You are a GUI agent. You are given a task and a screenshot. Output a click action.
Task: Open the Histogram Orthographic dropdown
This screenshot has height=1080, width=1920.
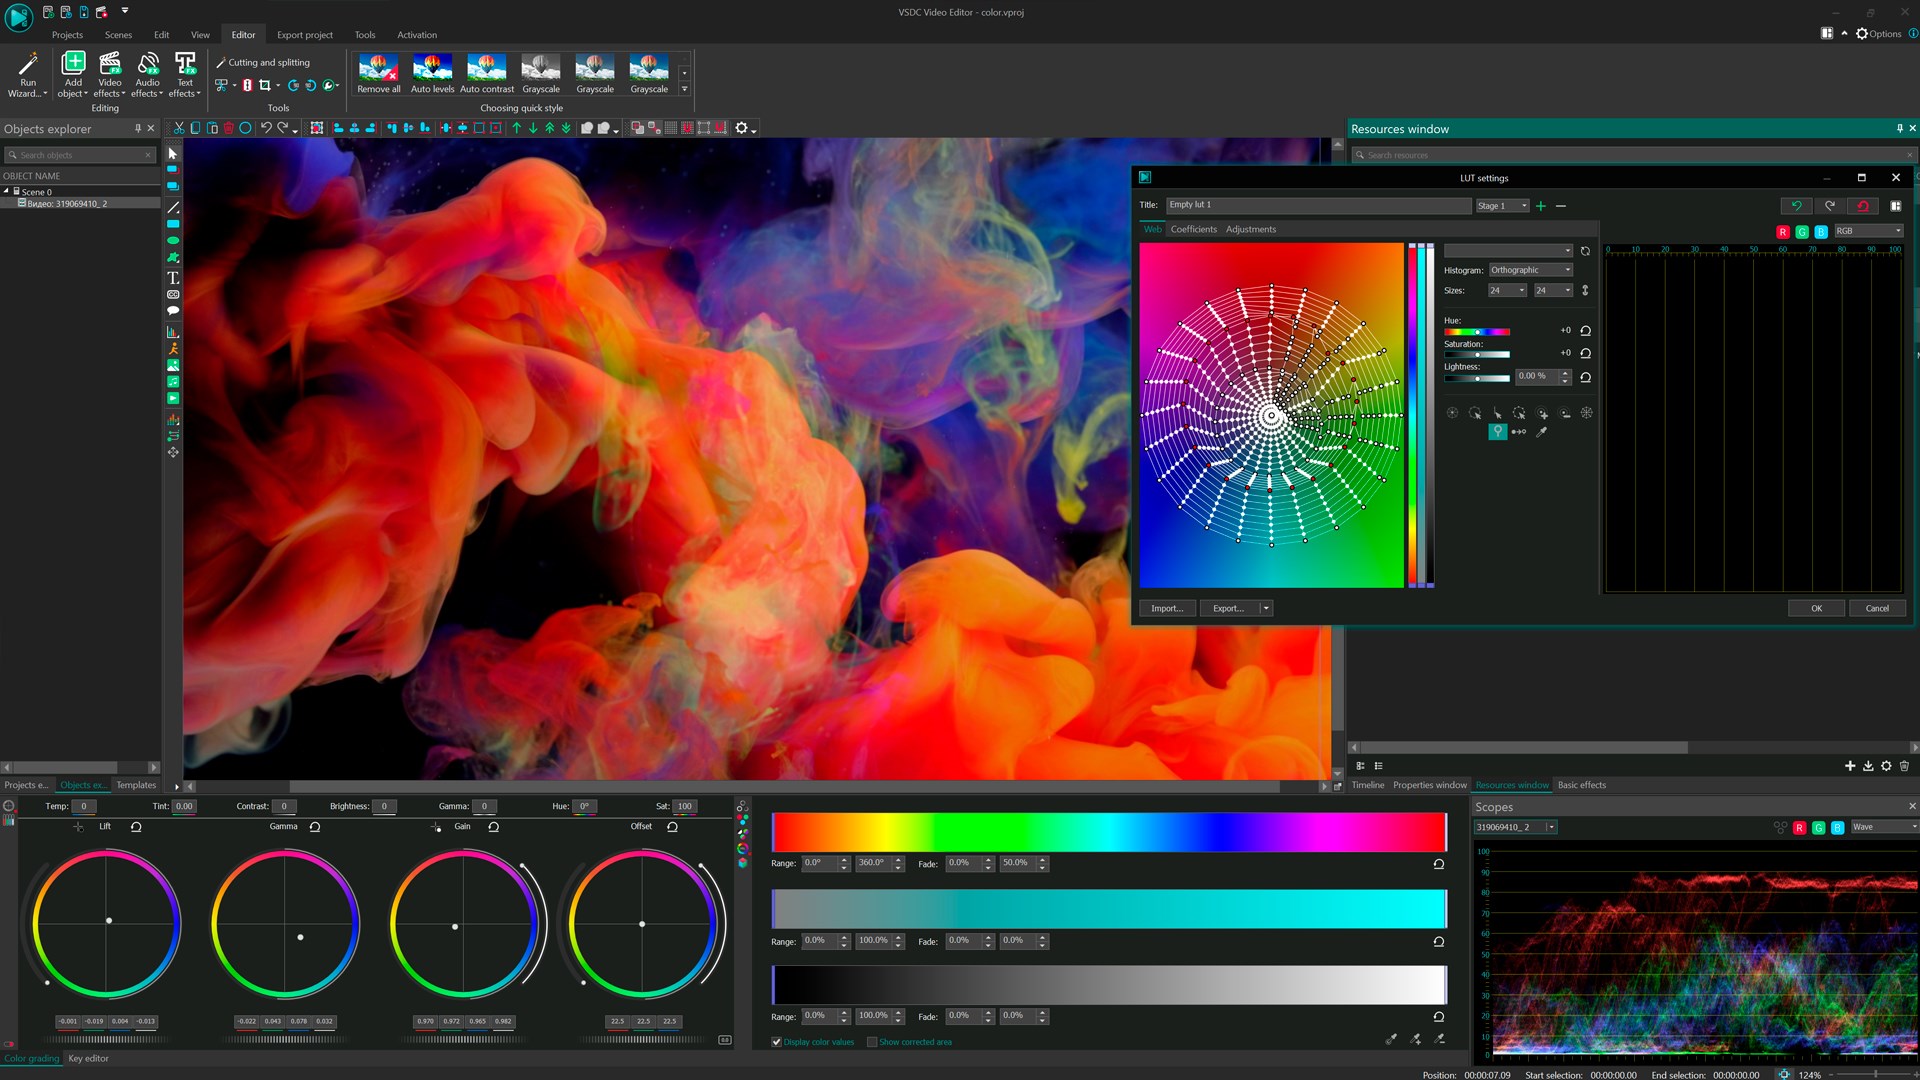(x=1529, y=270)
